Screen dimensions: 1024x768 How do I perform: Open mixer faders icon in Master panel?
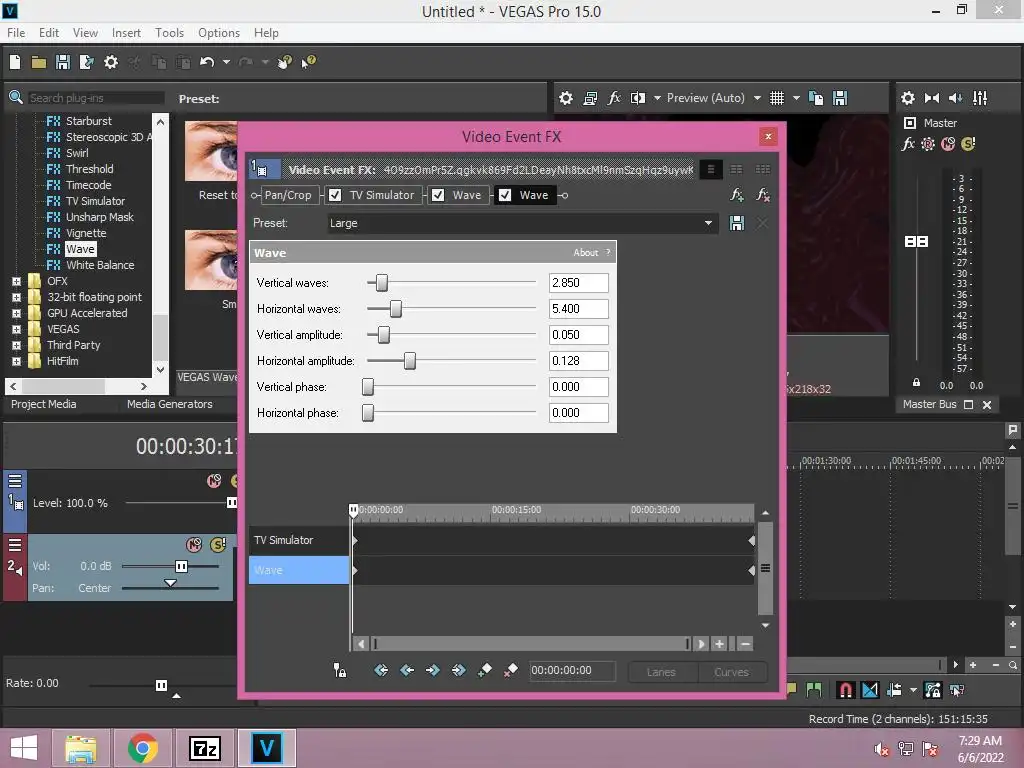(980, 98)
